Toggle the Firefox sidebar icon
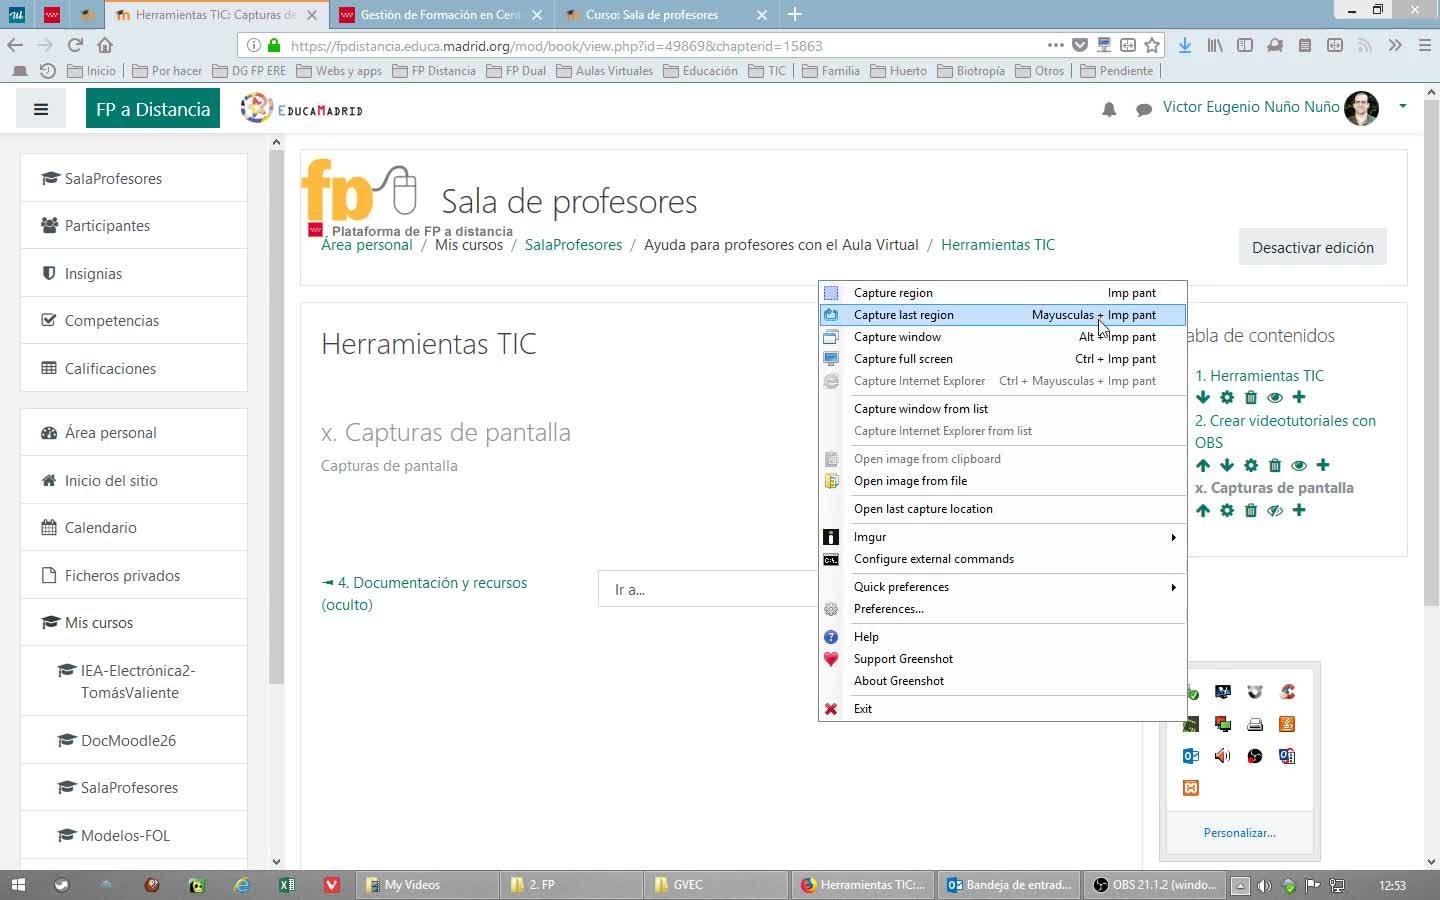Viewport: 1440px width, 900px height. pyautogui.click(x=1245, y=45)
